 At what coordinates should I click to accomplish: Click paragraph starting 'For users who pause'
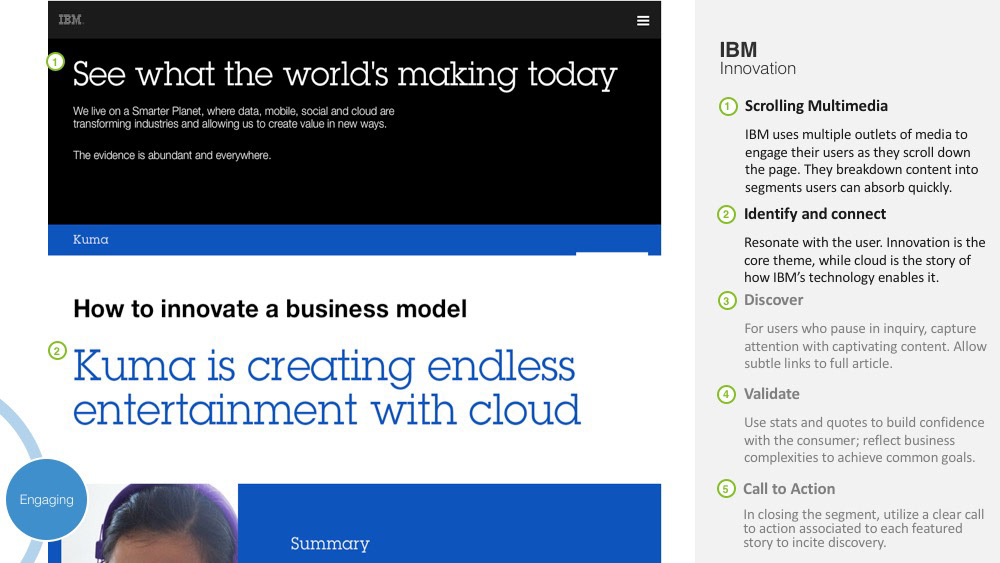coord(865,346)
